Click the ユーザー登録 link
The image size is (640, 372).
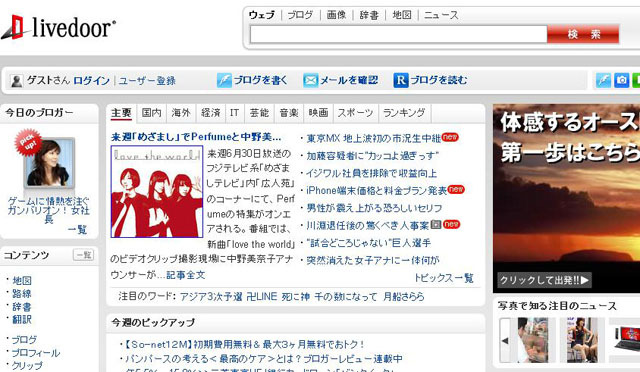(x=147, y=80)
